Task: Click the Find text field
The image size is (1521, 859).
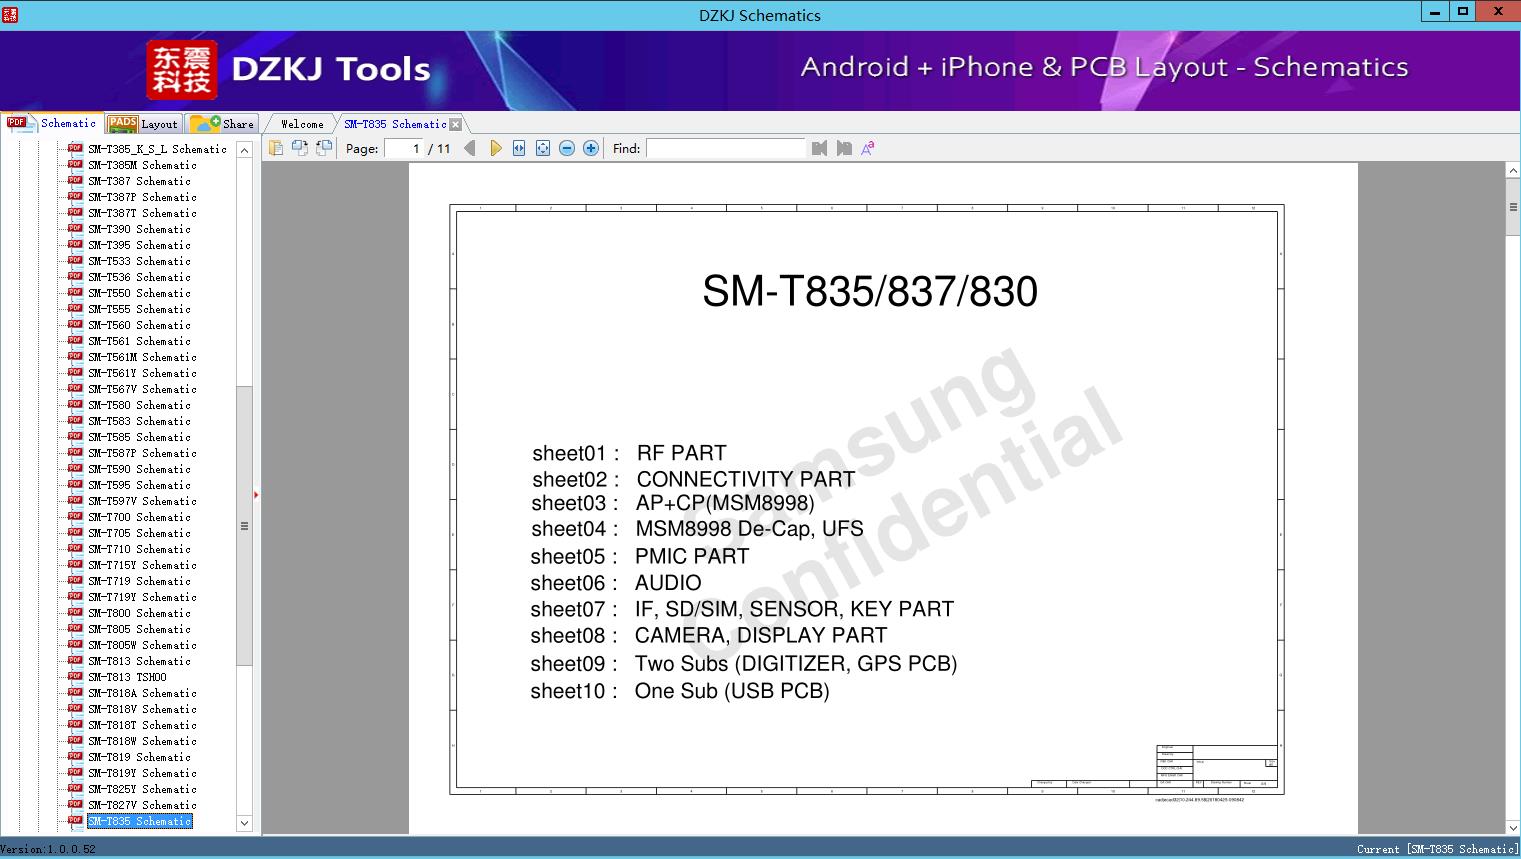Action: click(x=726, y=148)
